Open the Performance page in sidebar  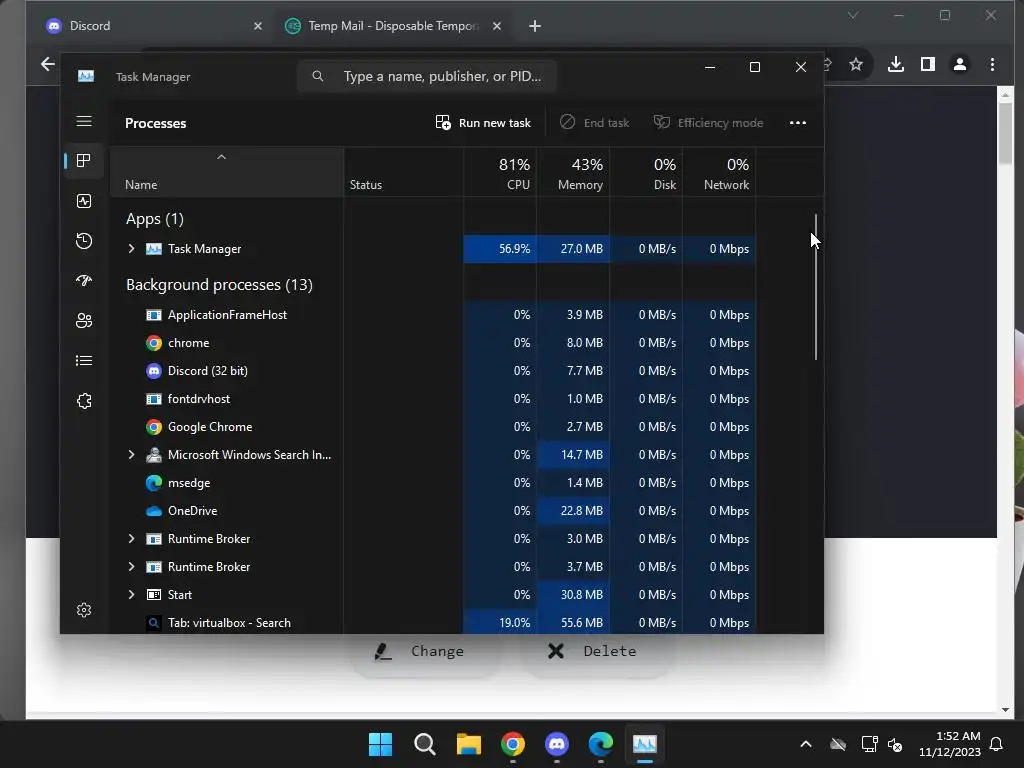point(84,201)
